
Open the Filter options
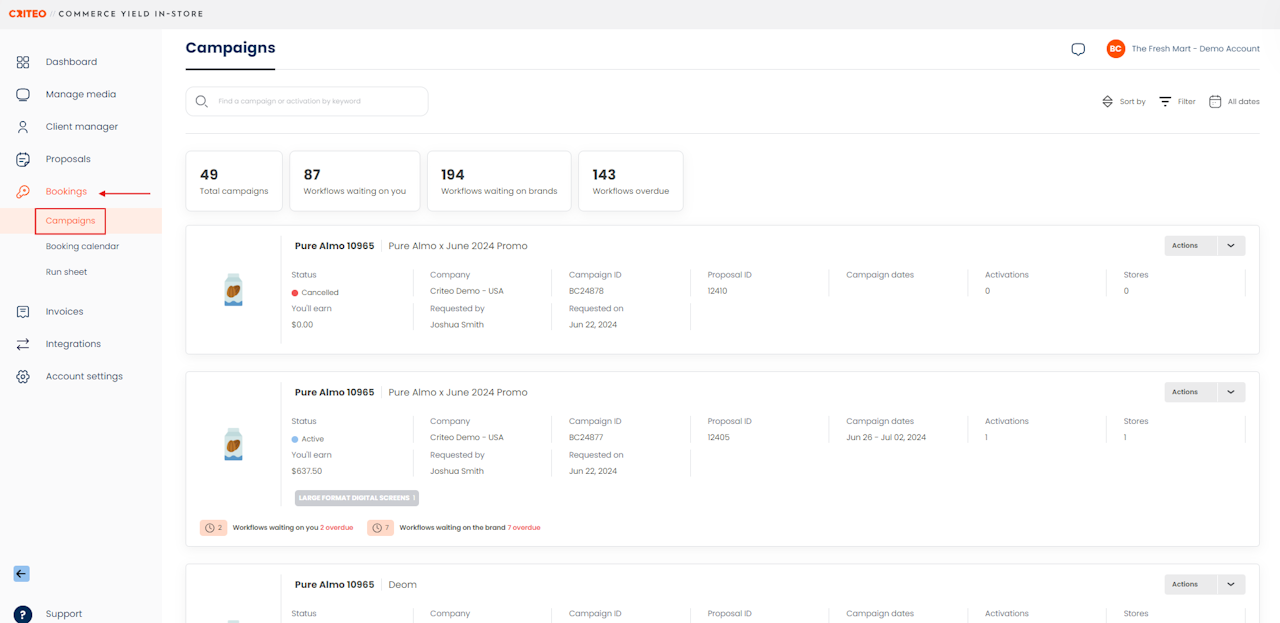pos(1177,102)
